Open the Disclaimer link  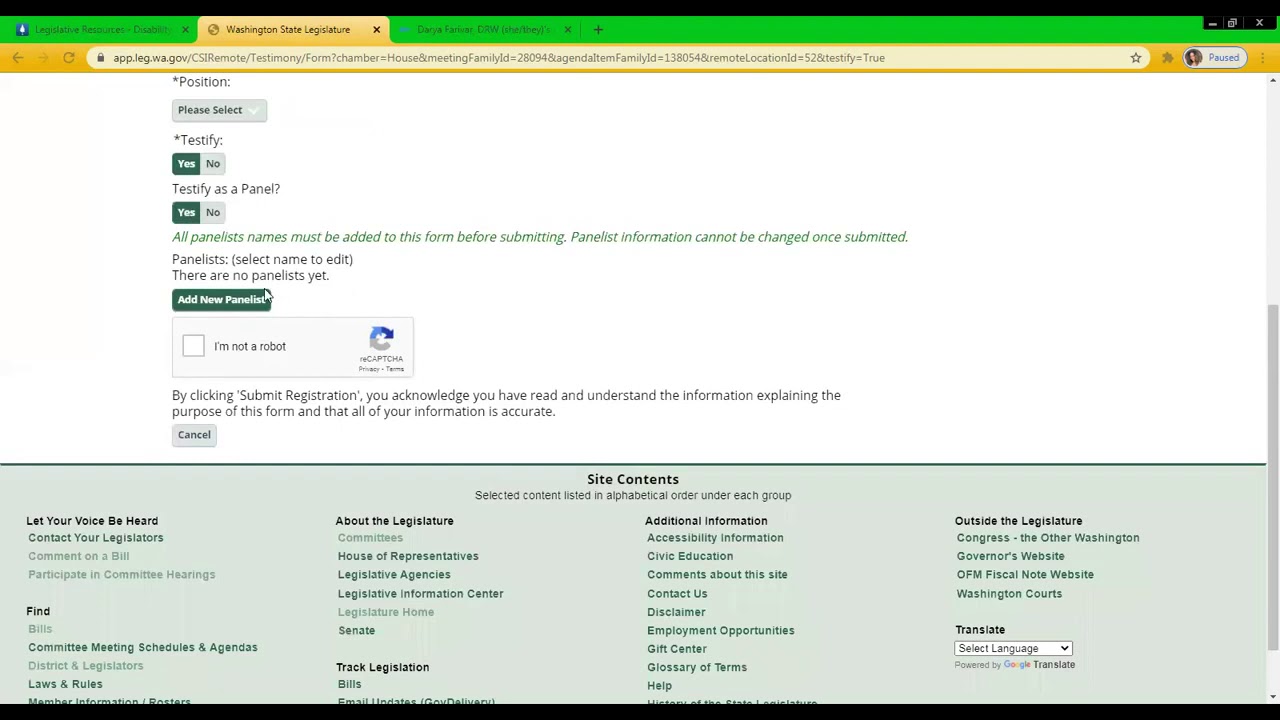pyautogui.click(x=676, y=612)
